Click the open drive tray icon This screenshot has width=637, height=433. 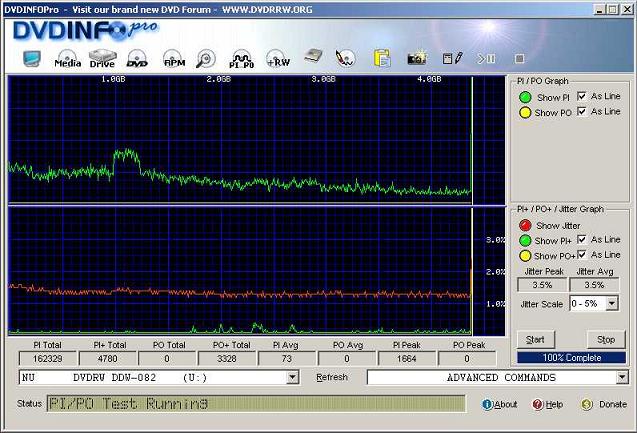pos(313,56)
